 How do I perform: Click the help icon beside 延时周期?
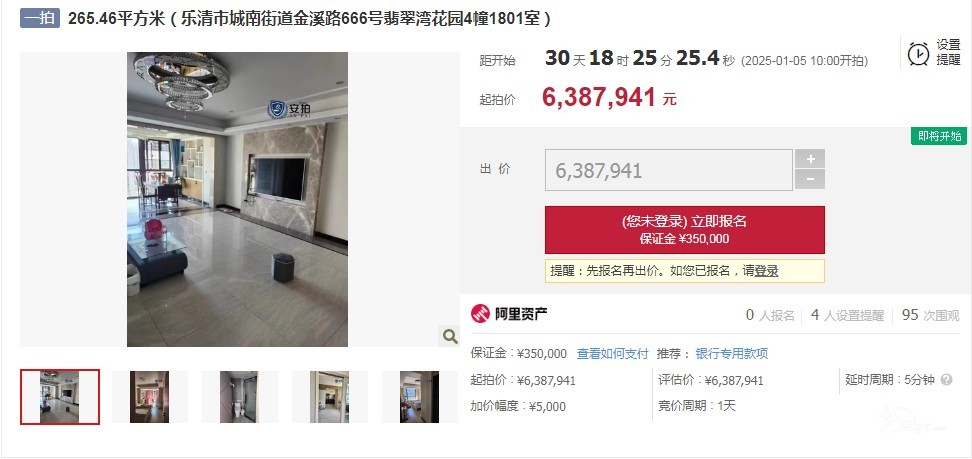coord(946,380)
